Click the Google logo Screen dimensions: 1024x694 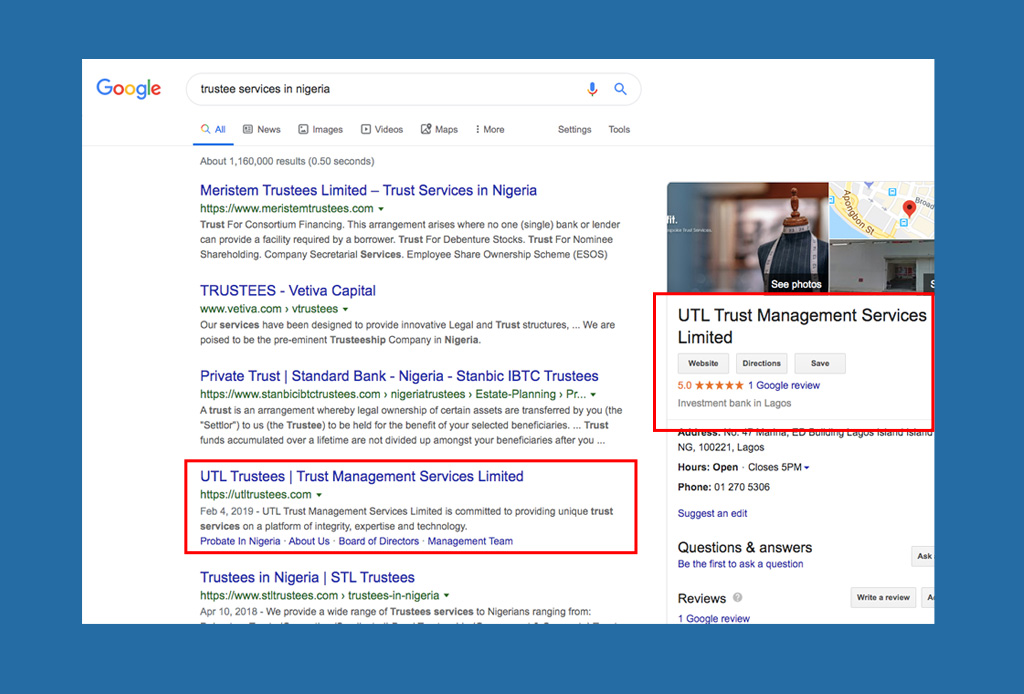click(x=129, y=89)
